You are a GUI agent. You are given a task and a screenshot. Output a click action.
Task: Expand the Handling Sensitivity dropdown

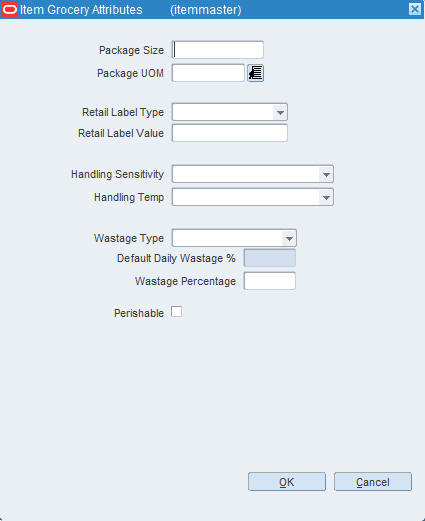pyautogui.click(x=326, y=174)
